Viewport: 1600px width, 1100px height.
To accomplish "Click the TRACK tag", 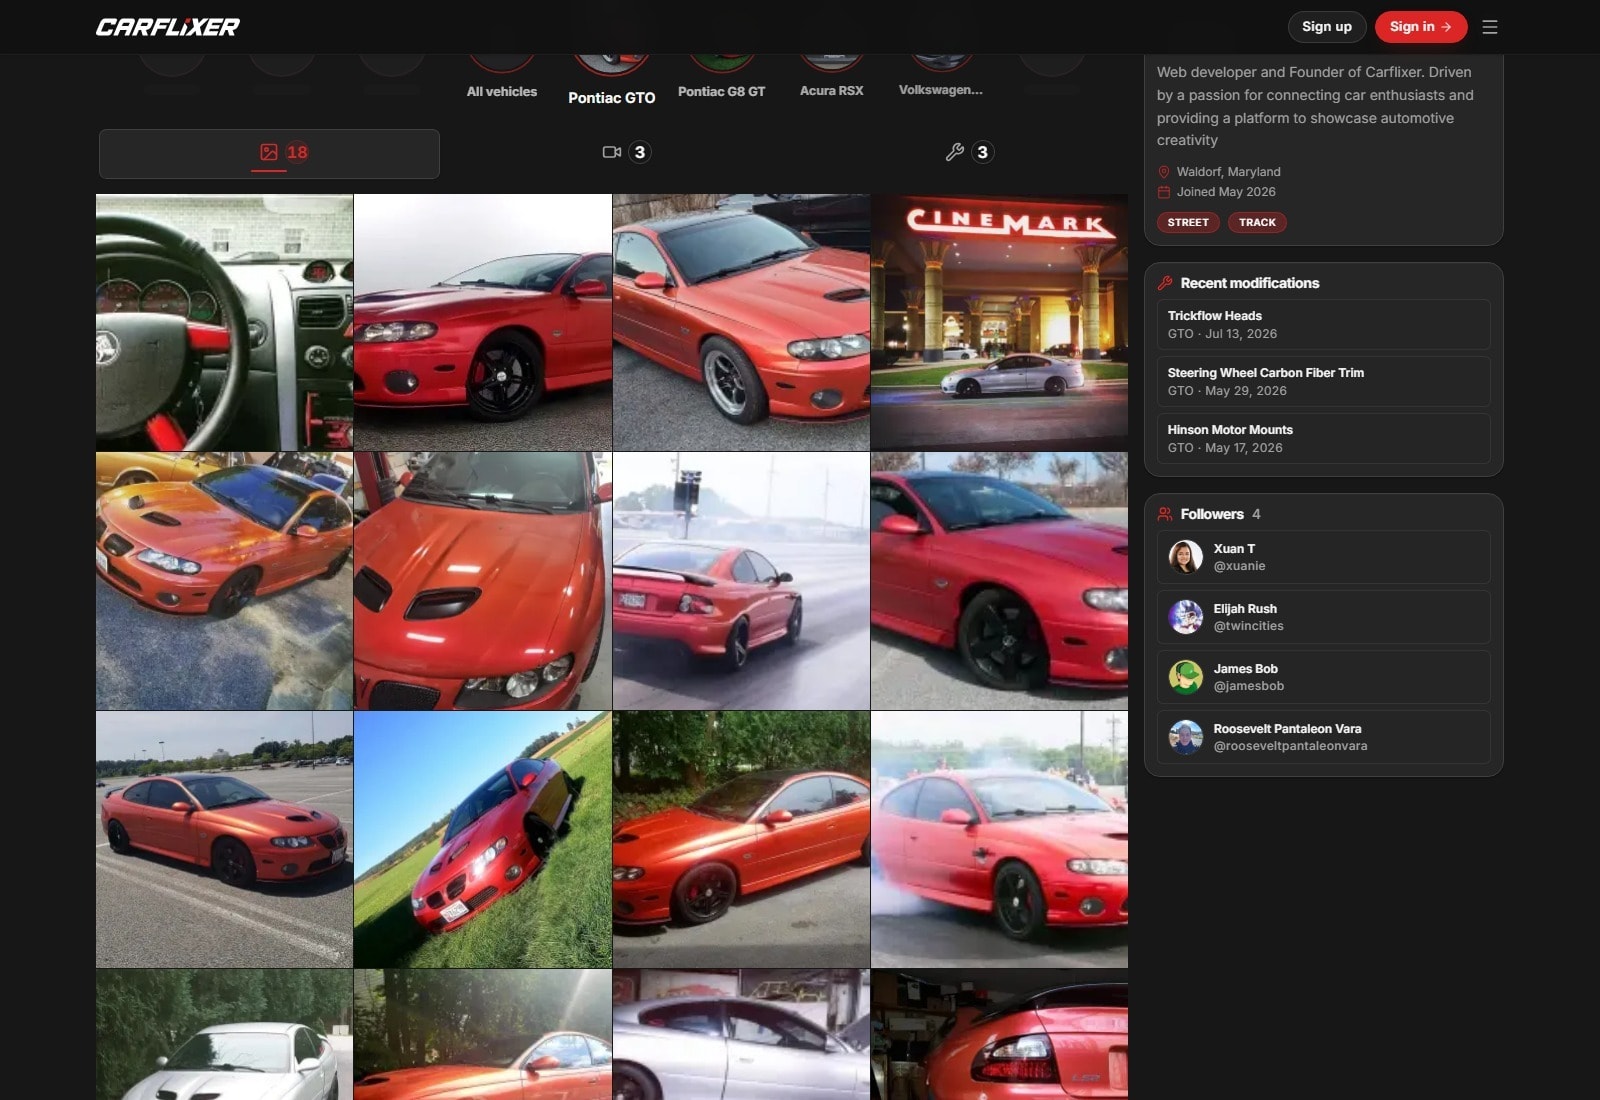I will (x=1257, y=222).
